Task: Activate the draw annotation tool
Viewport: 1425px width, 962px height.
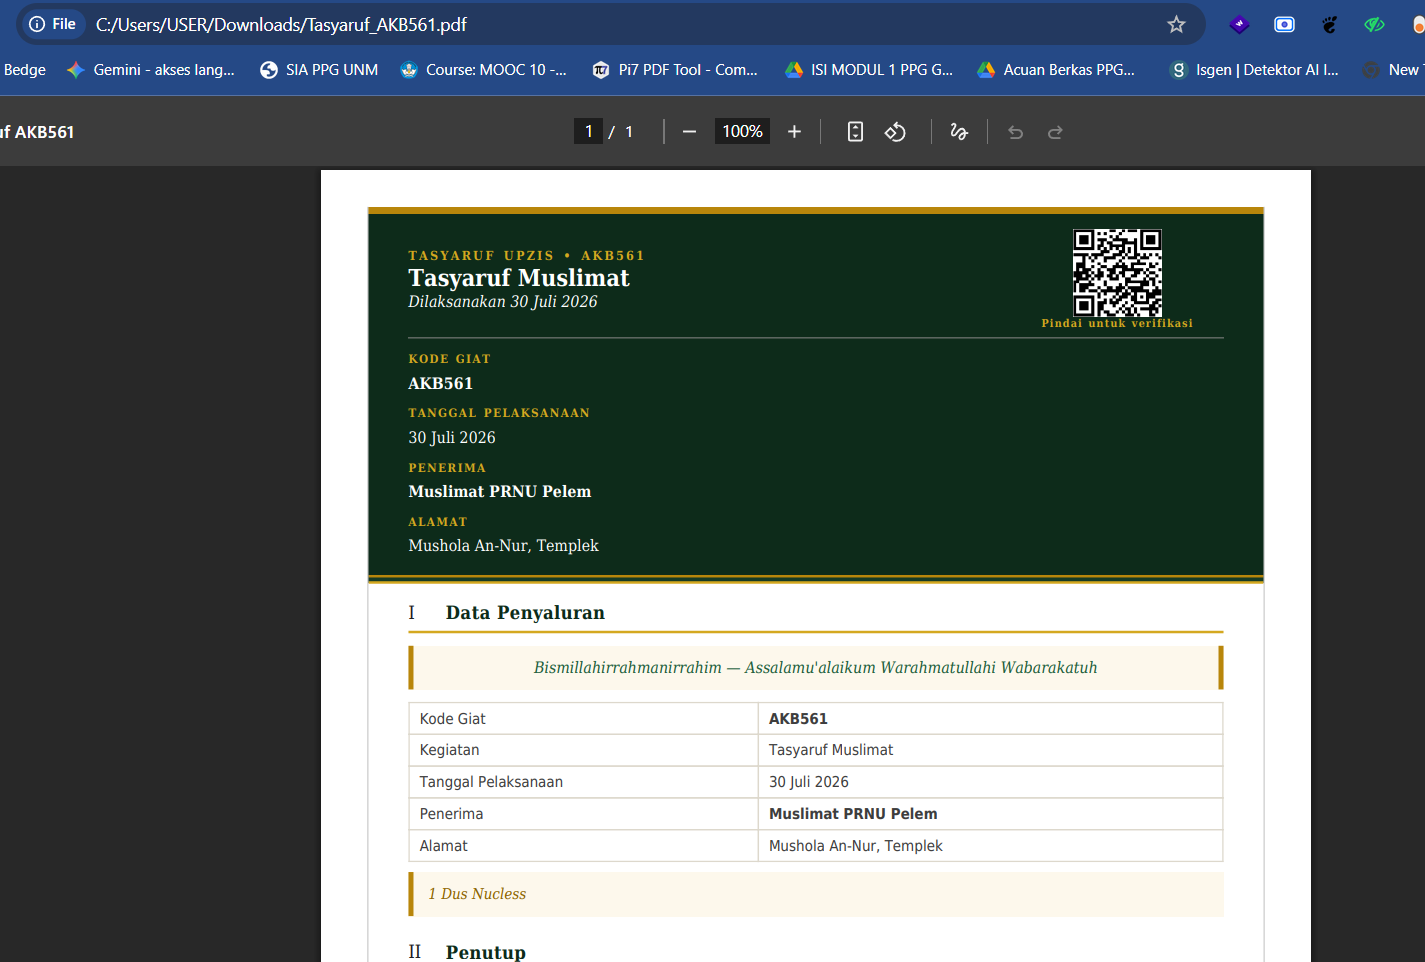Action: click(x=959, y=132)
